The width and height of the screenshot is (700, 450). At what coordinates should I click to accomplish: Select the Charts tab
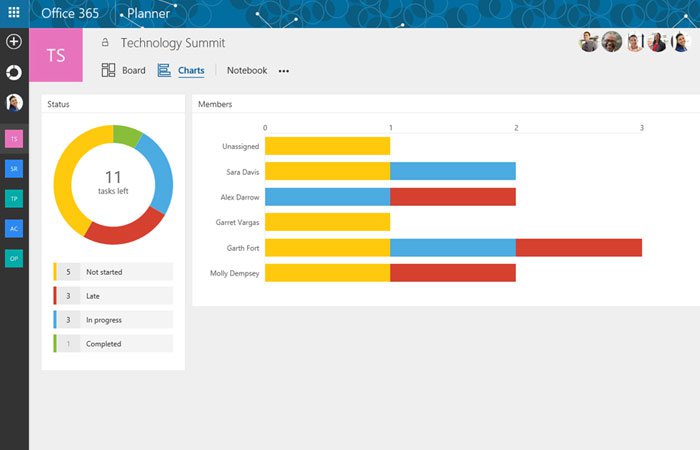191,71
